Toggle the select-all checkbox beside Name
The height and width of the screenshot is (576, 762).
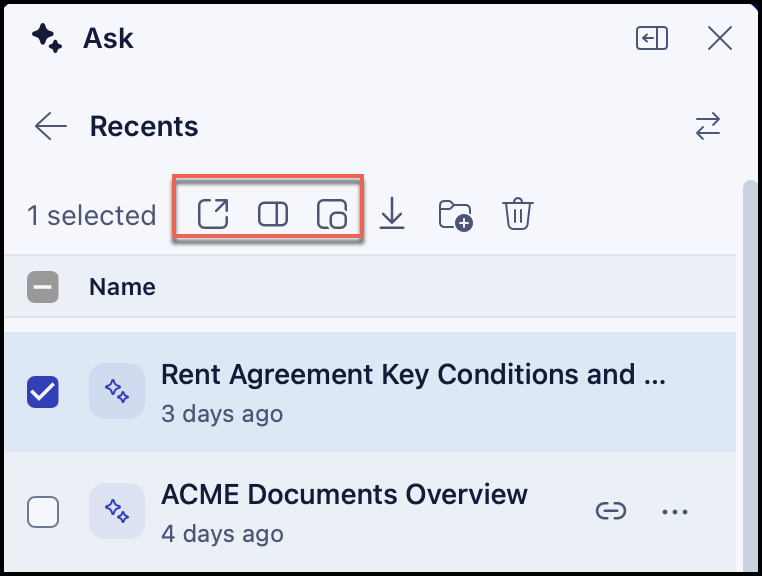tap(43, 287)
